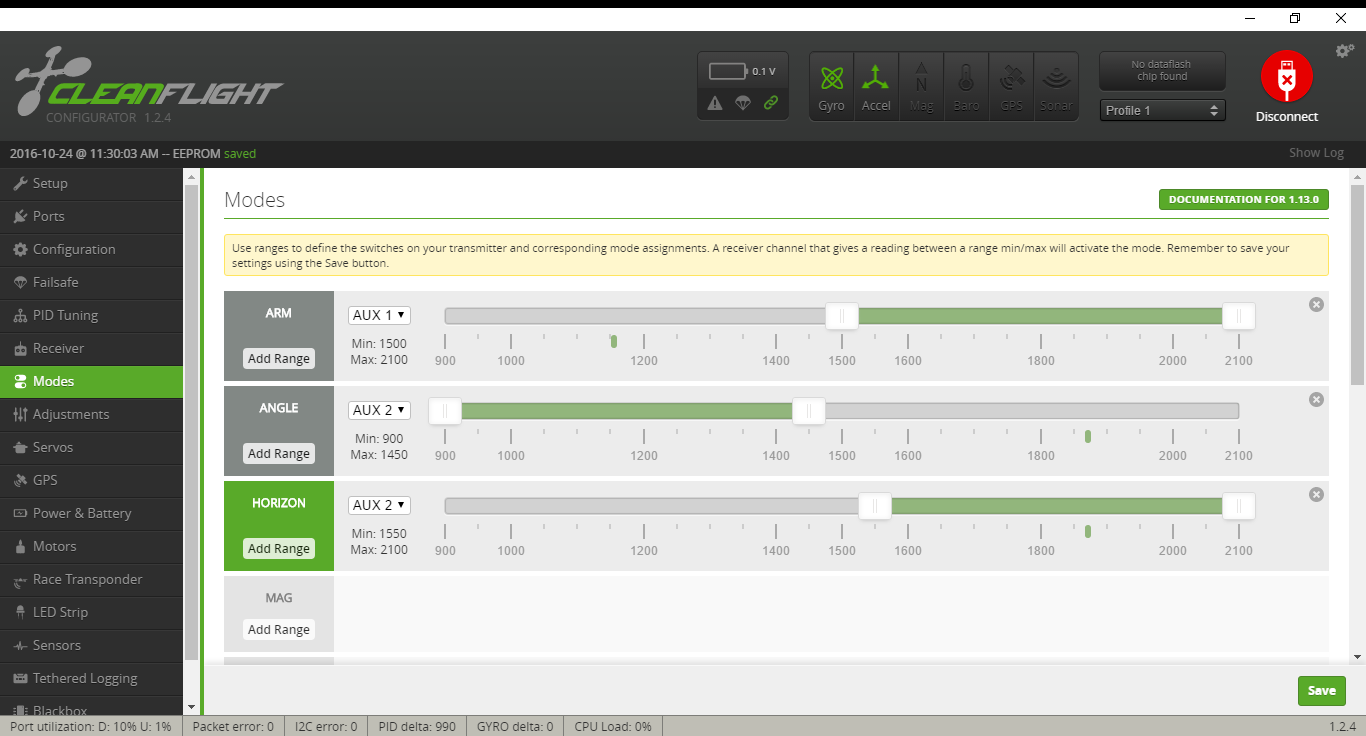The image size is (1366, 736).
Task: Open Documentation for 1.13.0
Action: (1243, 199)
